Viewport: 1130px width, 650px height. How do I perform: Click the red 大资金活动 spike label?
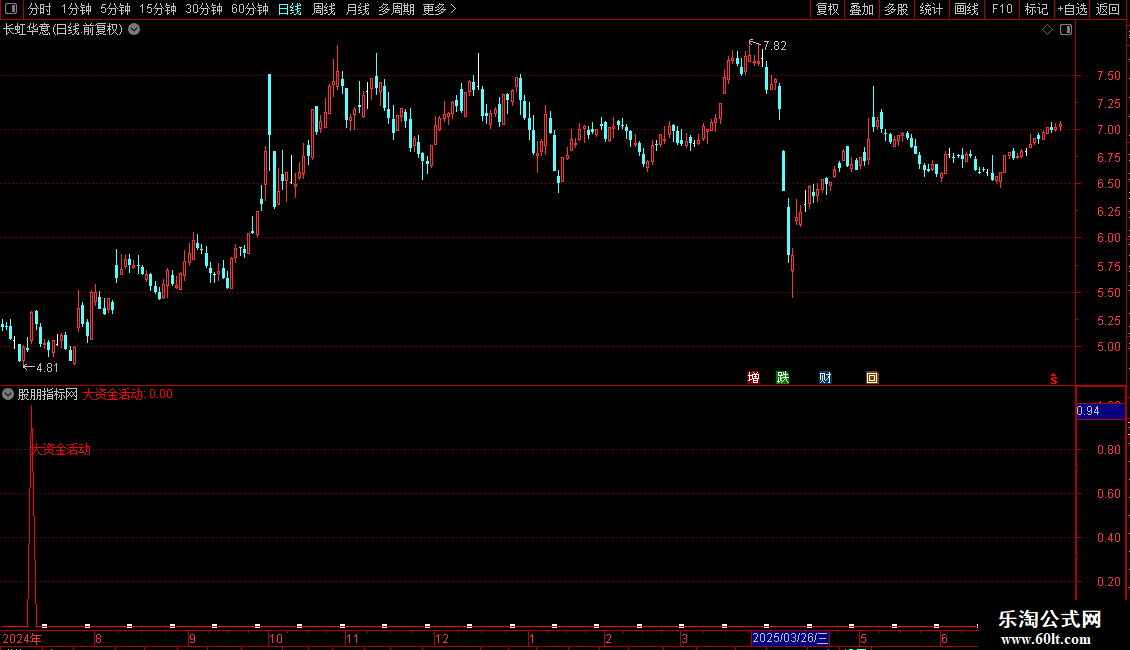coord(61,450)
